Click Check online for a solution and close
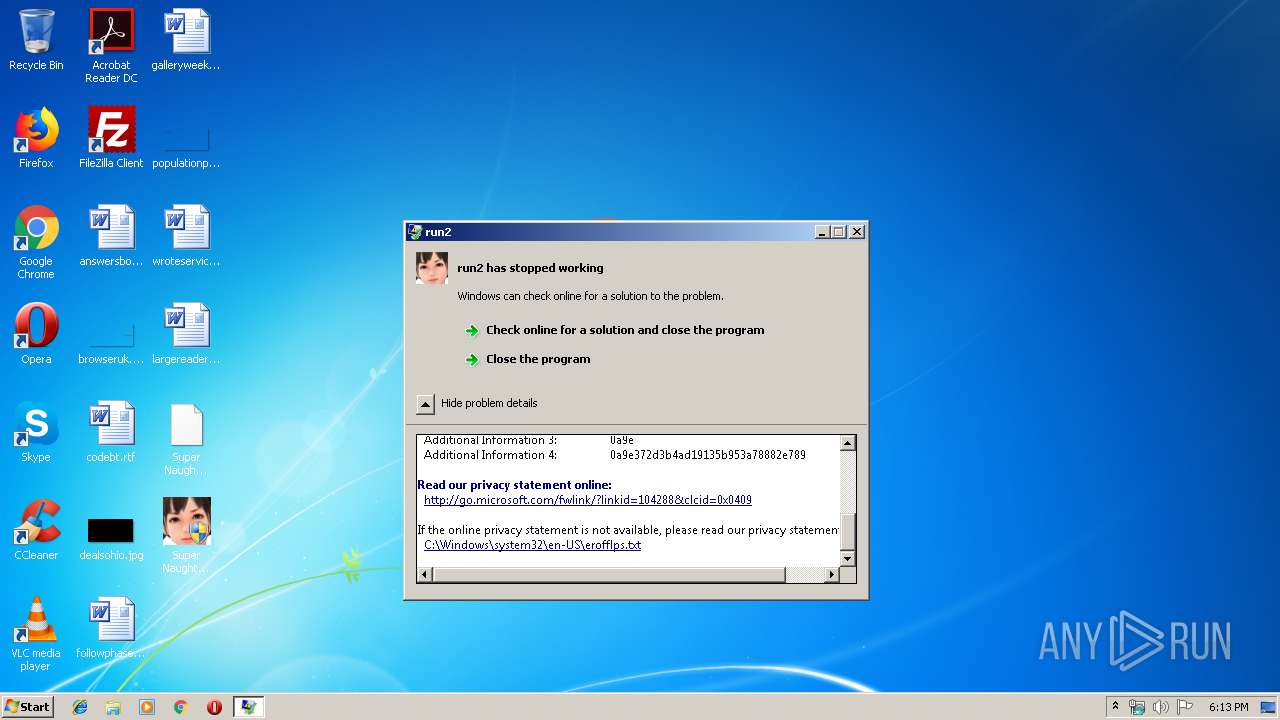This screenshot has width=1280, height=720. point(625,330)
